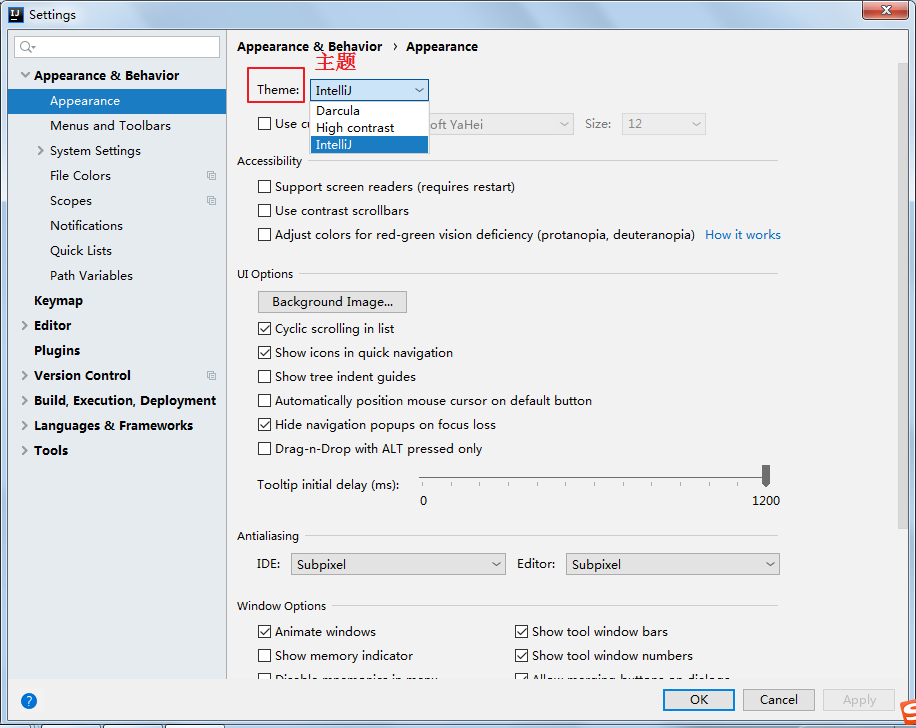The width and height of the screenshot is (916, 728).
Task: Click the help question mark icon
Action: [29, 701]
